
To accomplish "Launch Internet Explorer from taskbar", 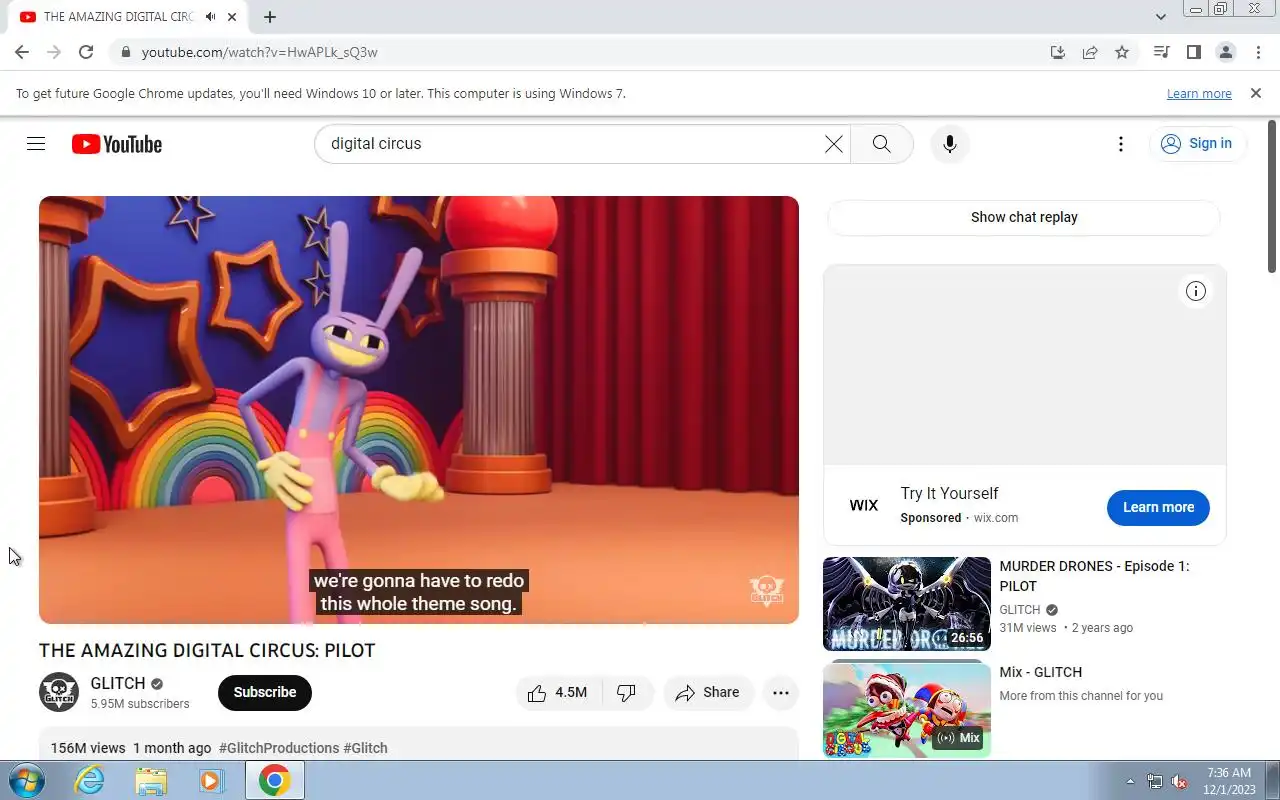I will (x=90, y=780).
